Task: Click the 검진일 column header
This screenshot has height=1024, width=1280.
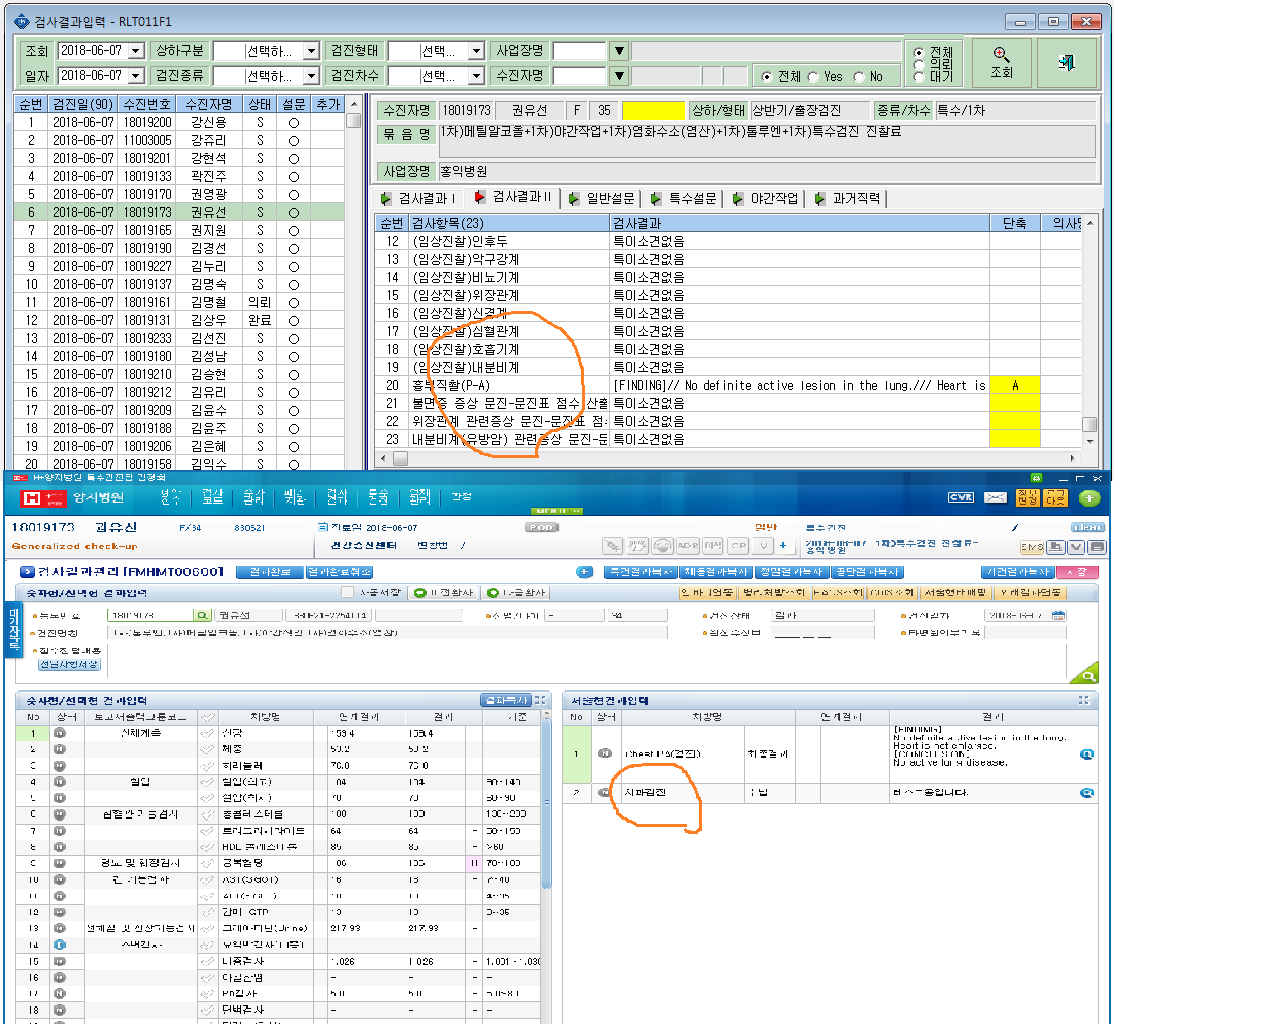Action: 82,104
